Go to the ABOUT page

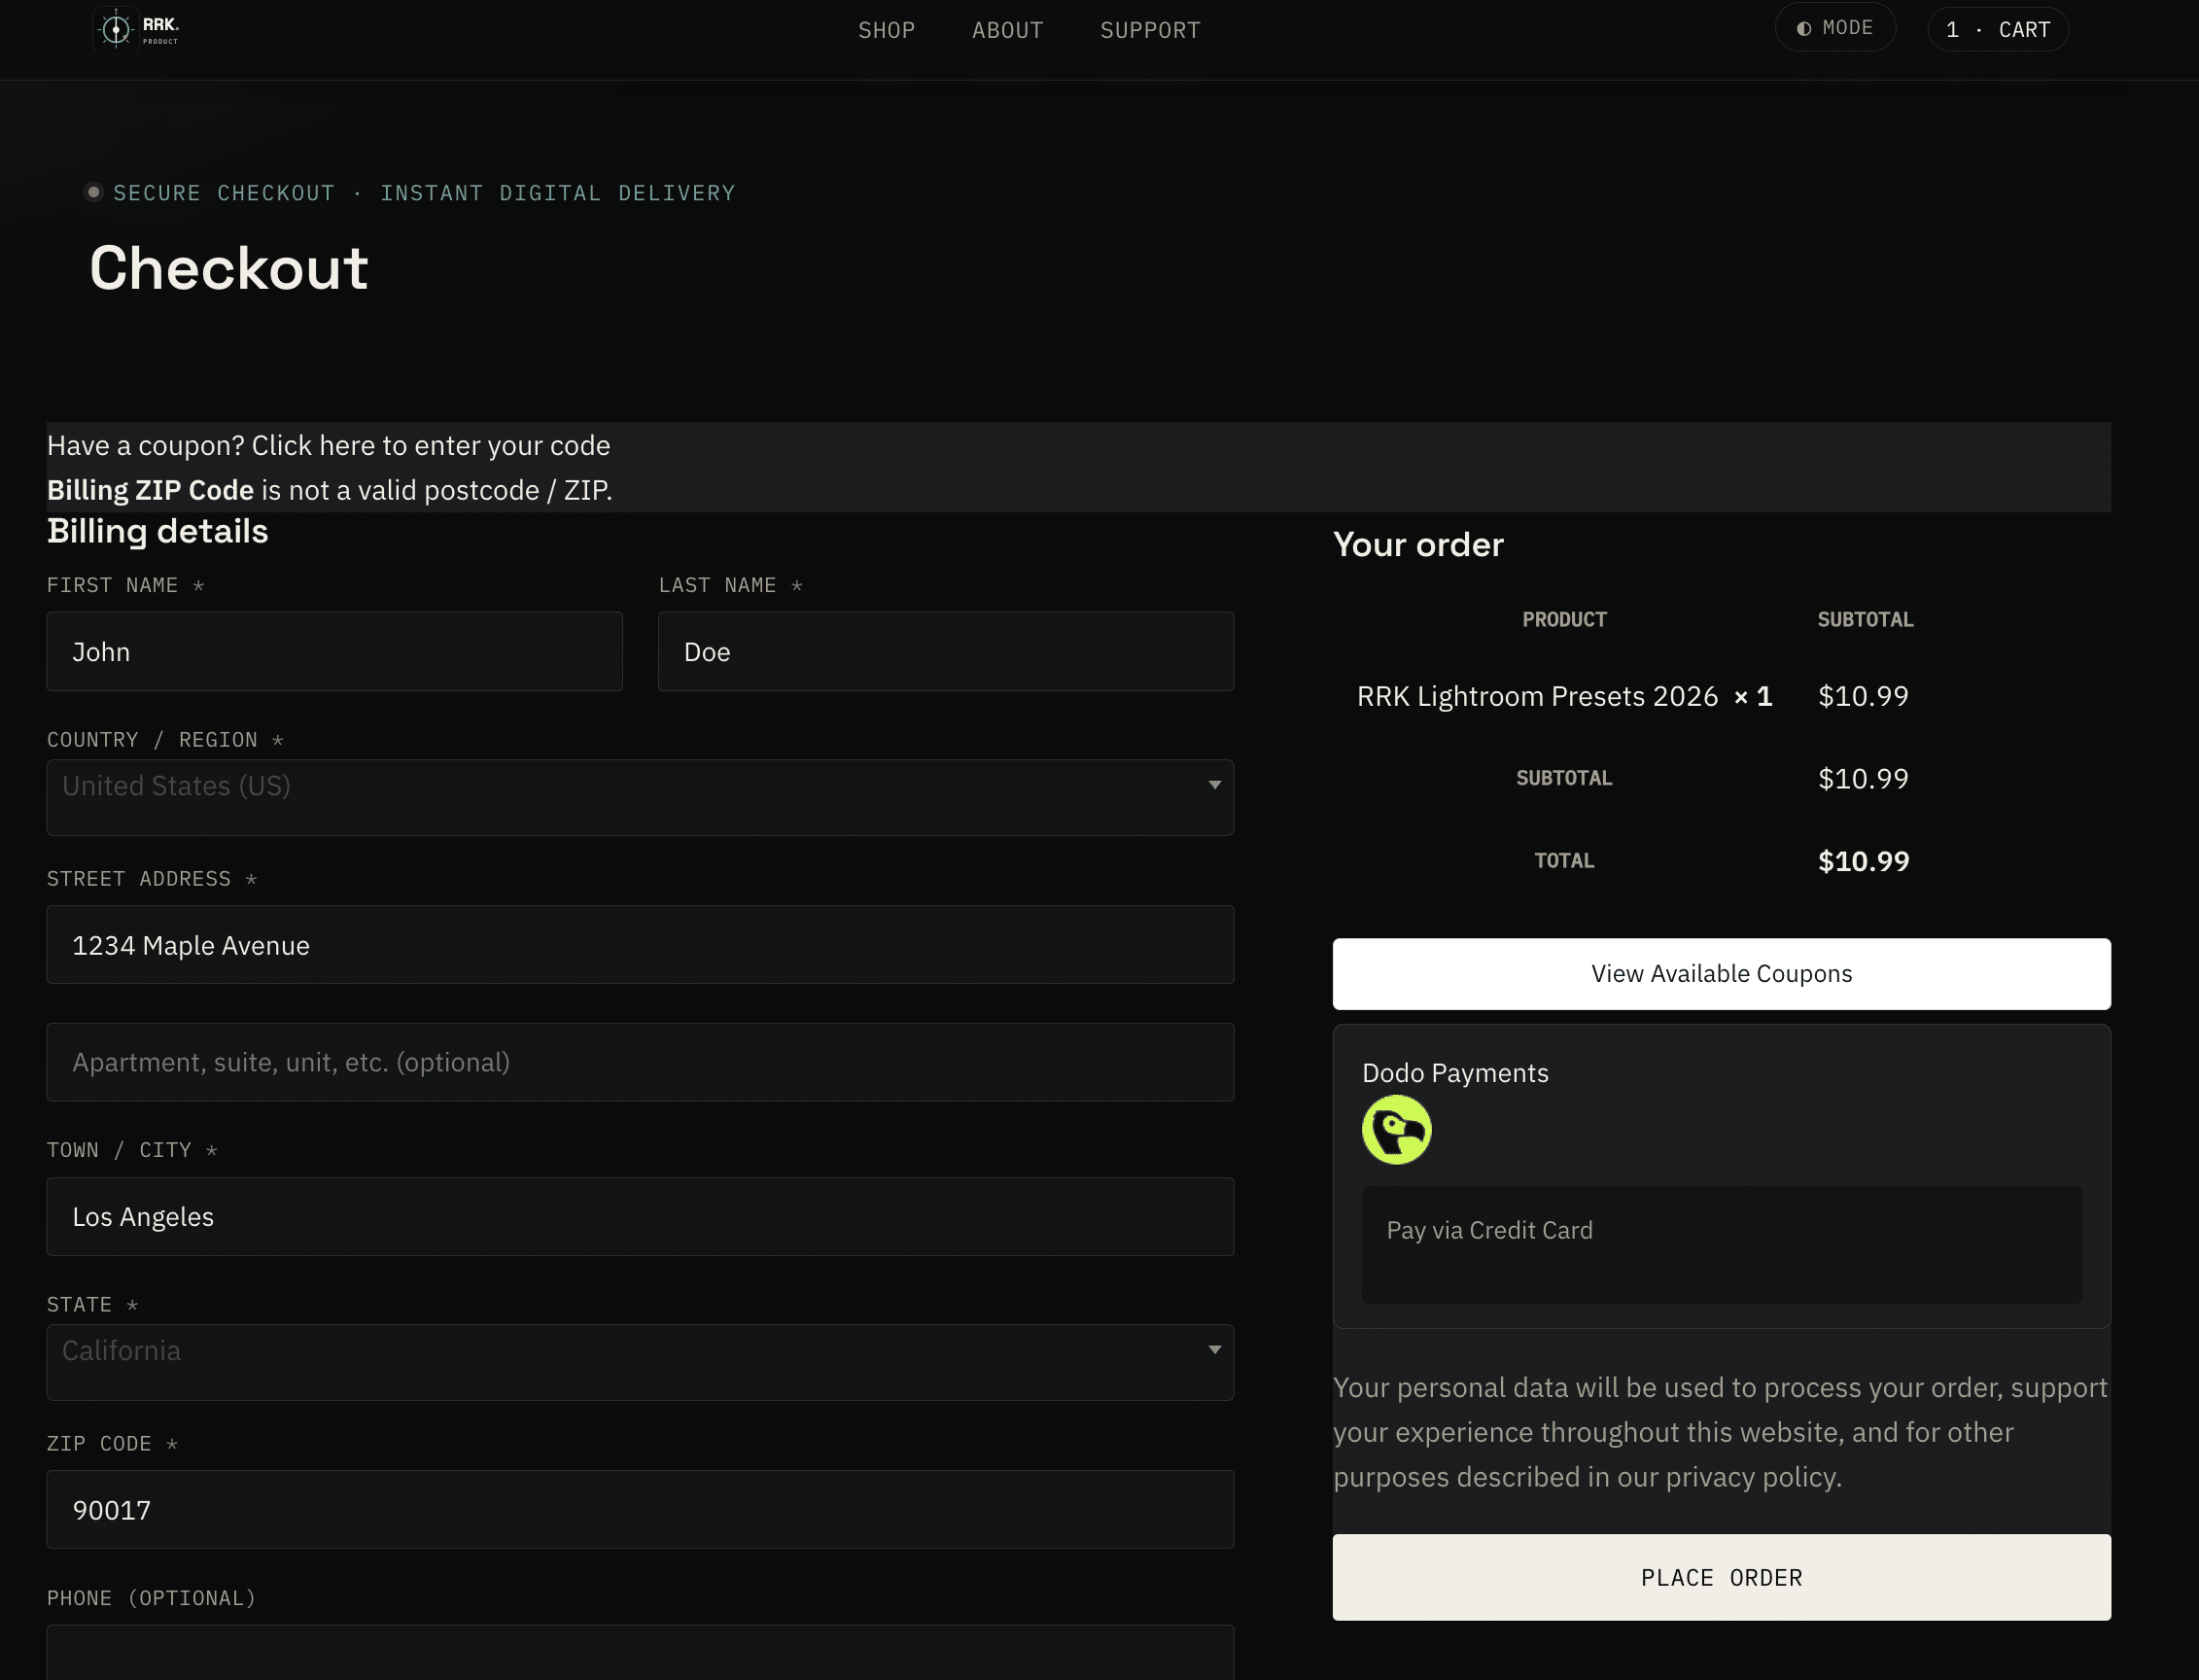click(1007, 30)
